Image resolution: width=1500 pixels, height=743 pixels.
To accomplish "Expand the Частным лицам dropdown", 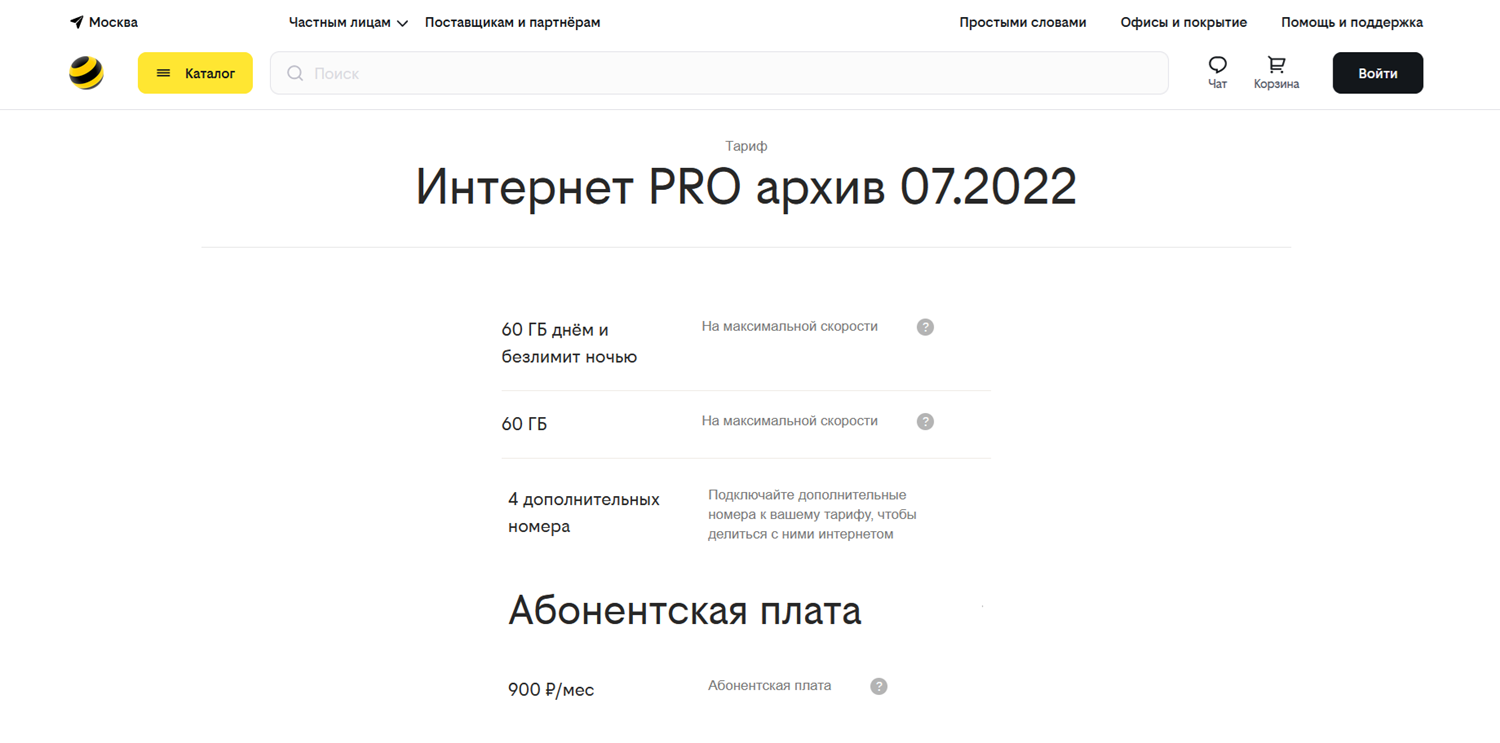I will (348, 22).
